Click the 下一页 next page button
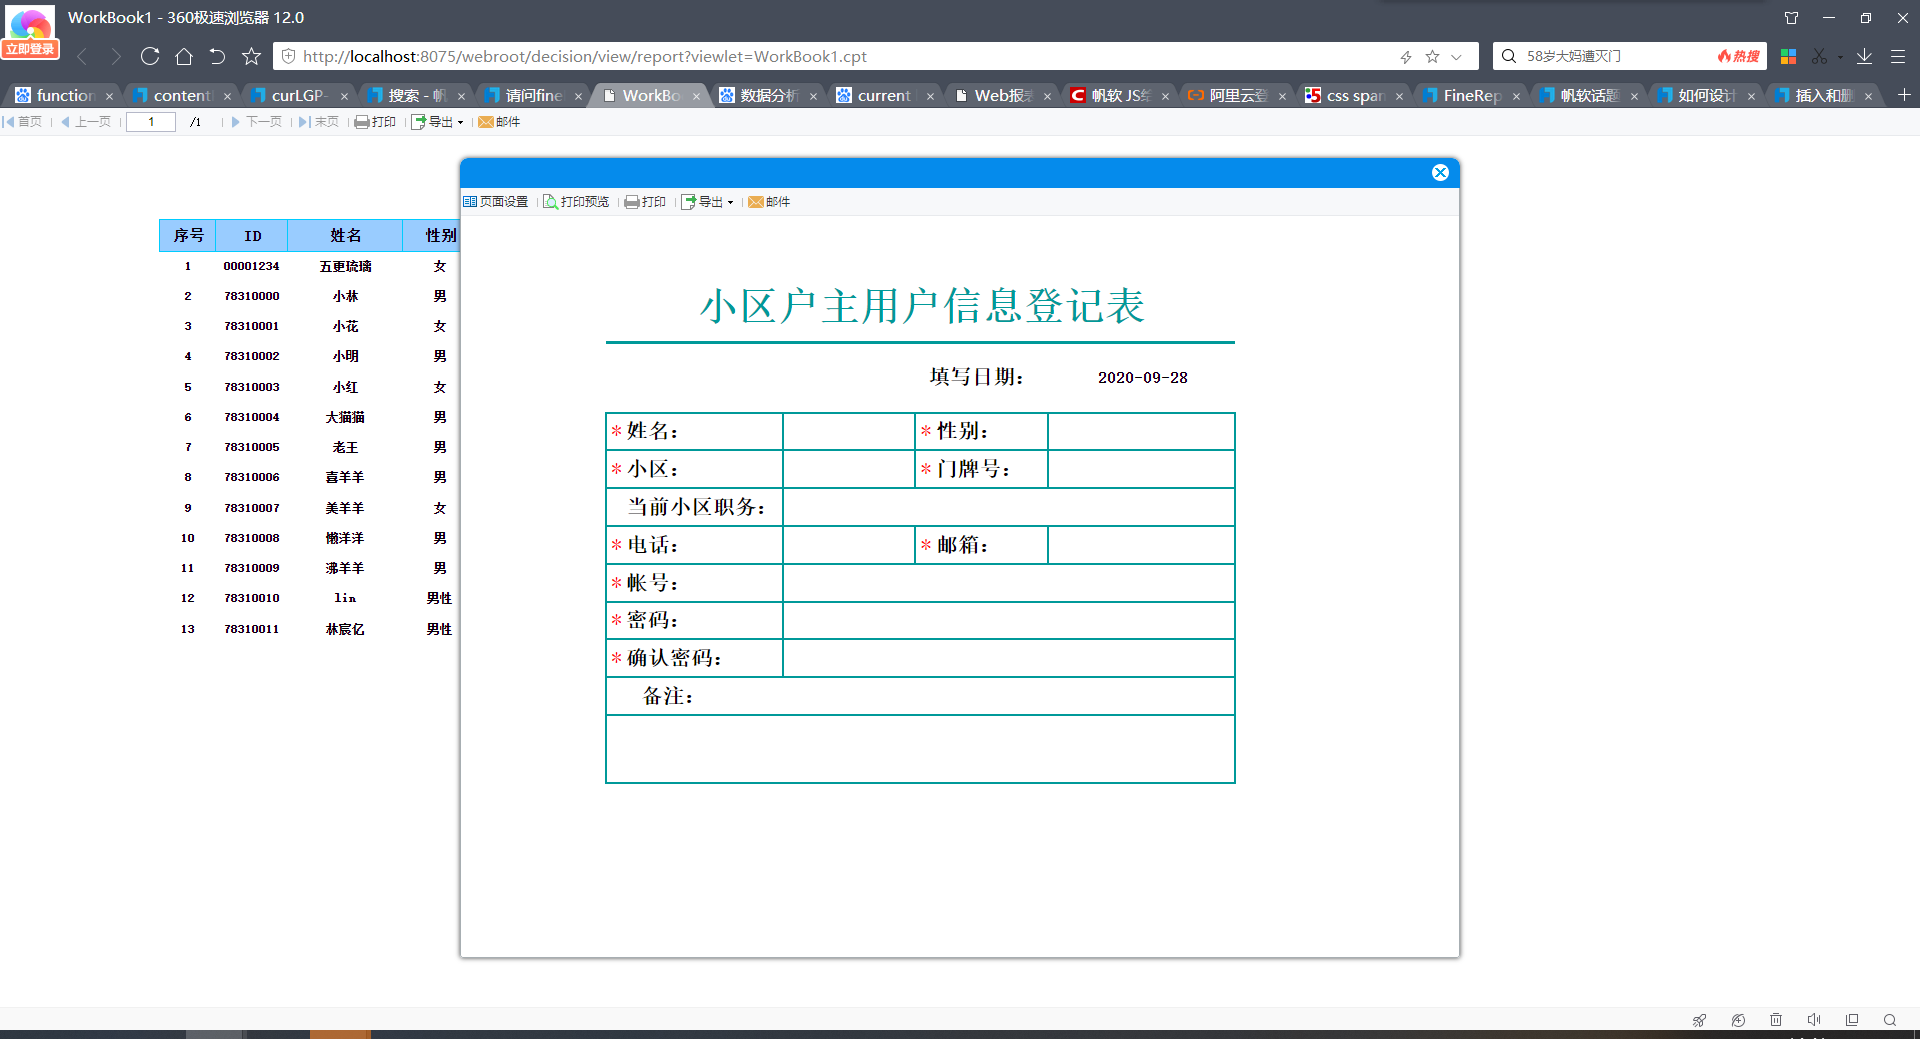 (257, 122)
